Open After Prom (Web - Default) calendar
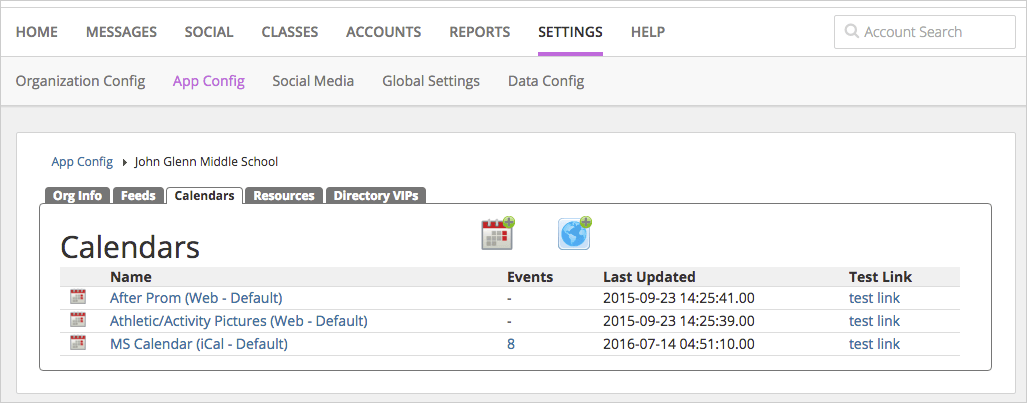1027x403 pixels. (x=196, y=298)
